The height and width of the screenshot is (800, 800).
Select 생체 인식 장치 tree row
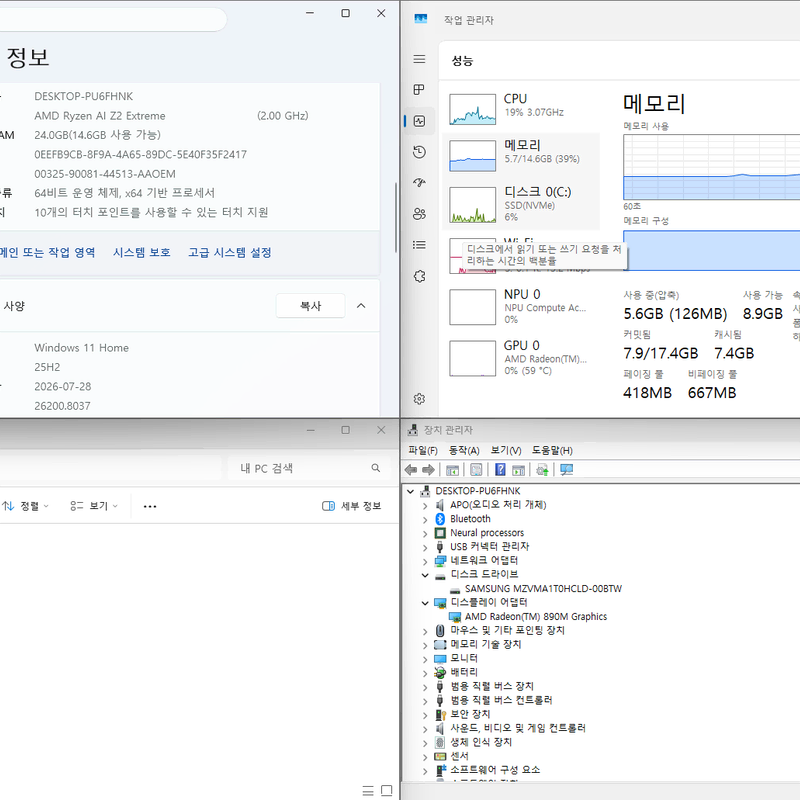tap(481, 742)
